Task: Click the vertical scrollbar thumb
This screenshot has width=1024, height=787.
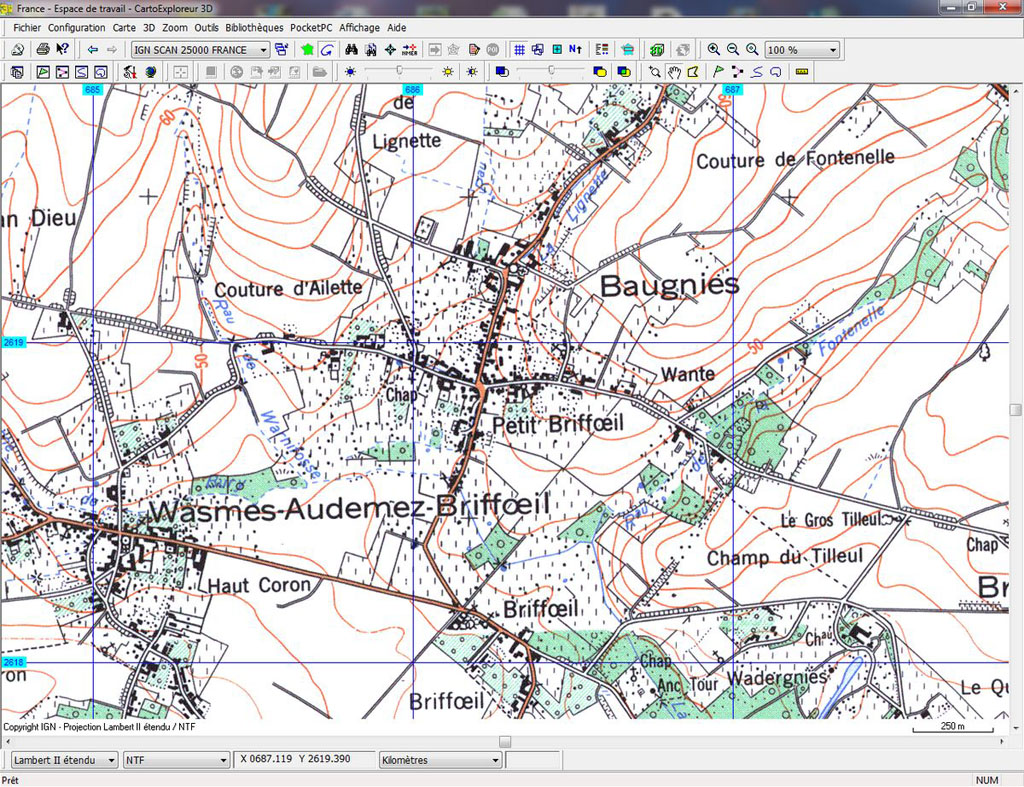Action: click(1015, 410)
